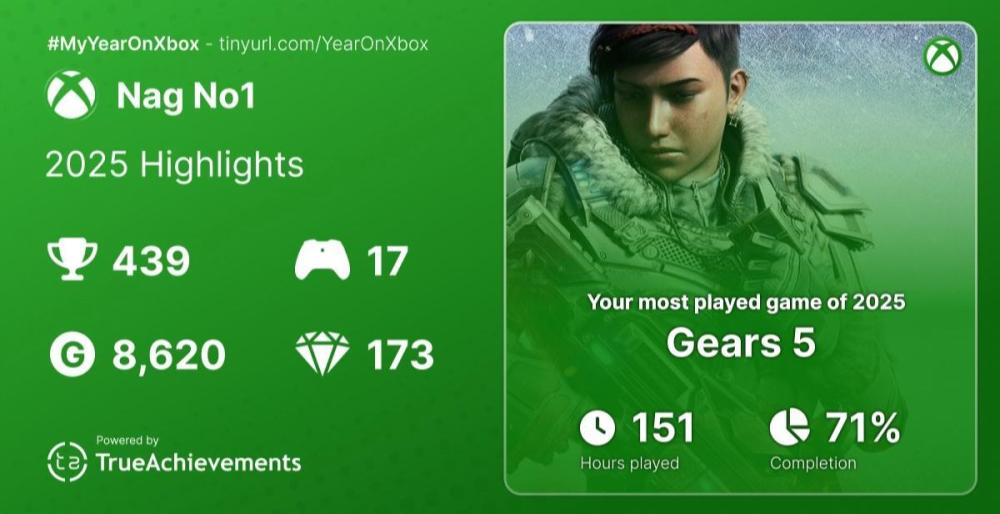This screenshot has width=1000, height=514.
Task: Click the 439 achievements count
Action: pyautogui.click(x=151, y=261)
